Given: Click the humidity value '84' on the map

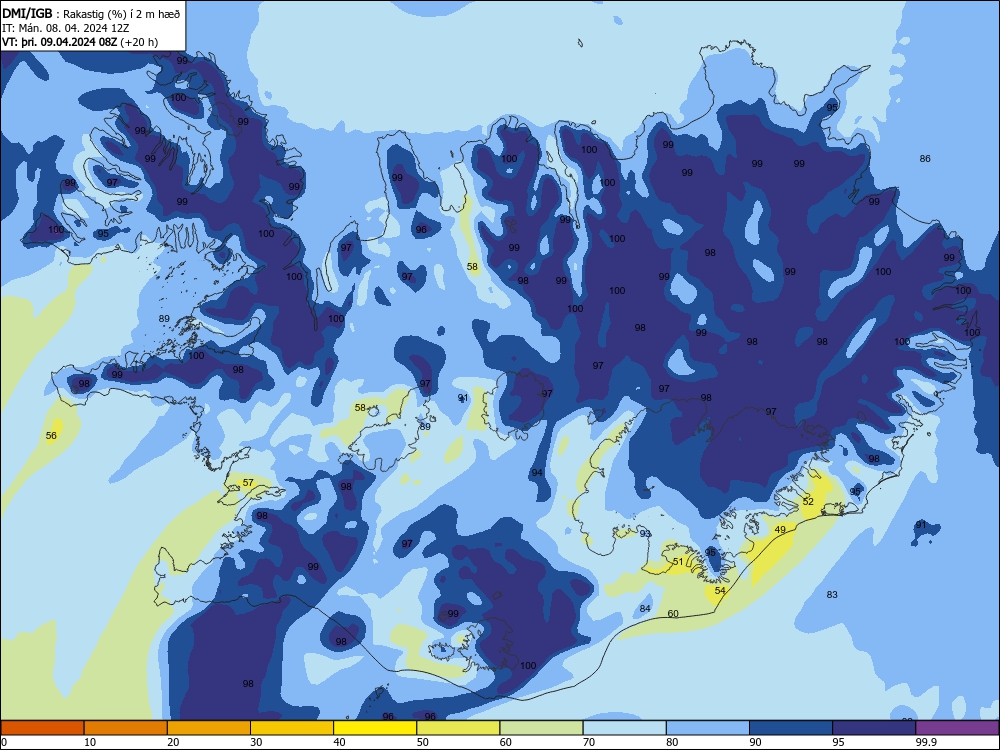Looking at the screenshot, I should [x=645, y=608].
